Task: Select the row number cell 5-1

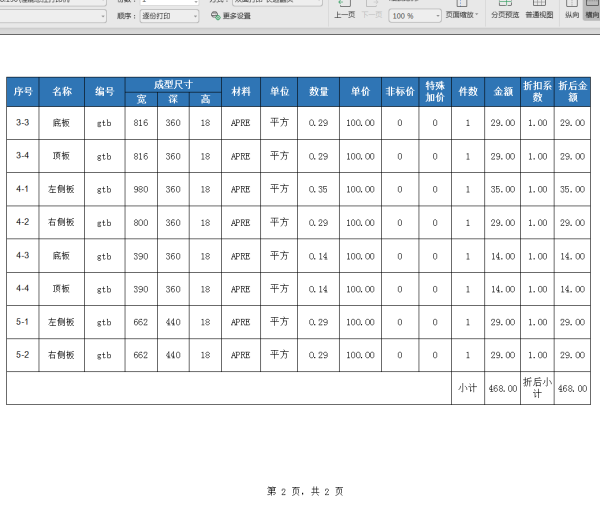Action: click(x=23, y=322)
